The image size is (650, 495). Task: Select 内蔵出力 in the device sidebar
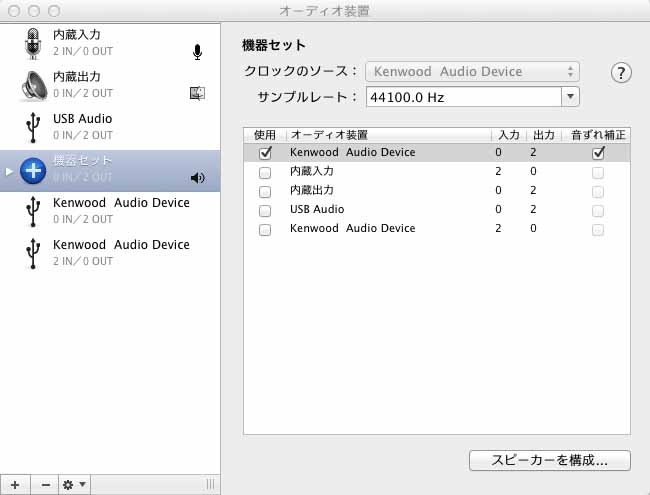coord(110,86)
